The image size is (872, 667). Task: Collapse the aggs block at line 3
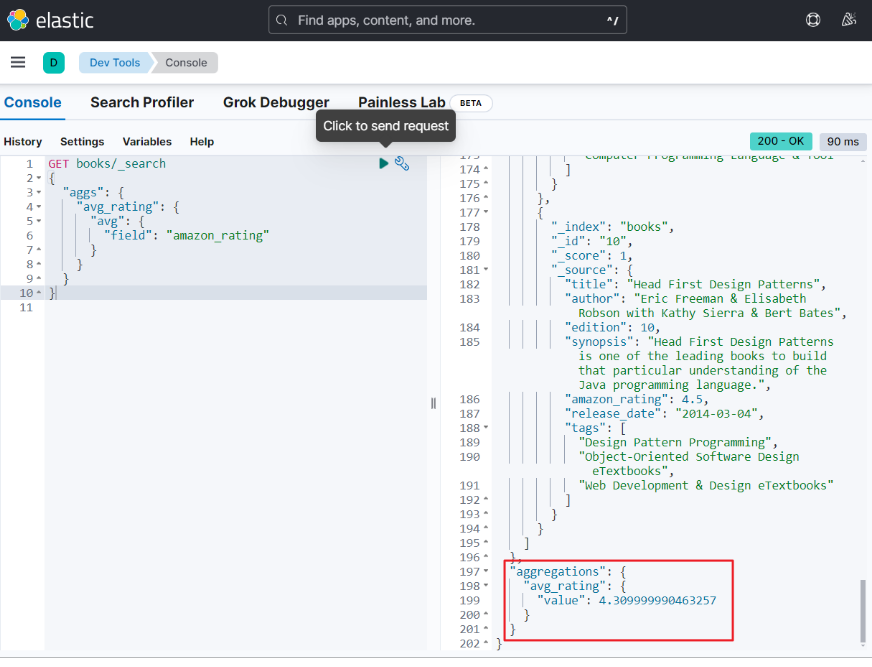click(x=39, y=193)
